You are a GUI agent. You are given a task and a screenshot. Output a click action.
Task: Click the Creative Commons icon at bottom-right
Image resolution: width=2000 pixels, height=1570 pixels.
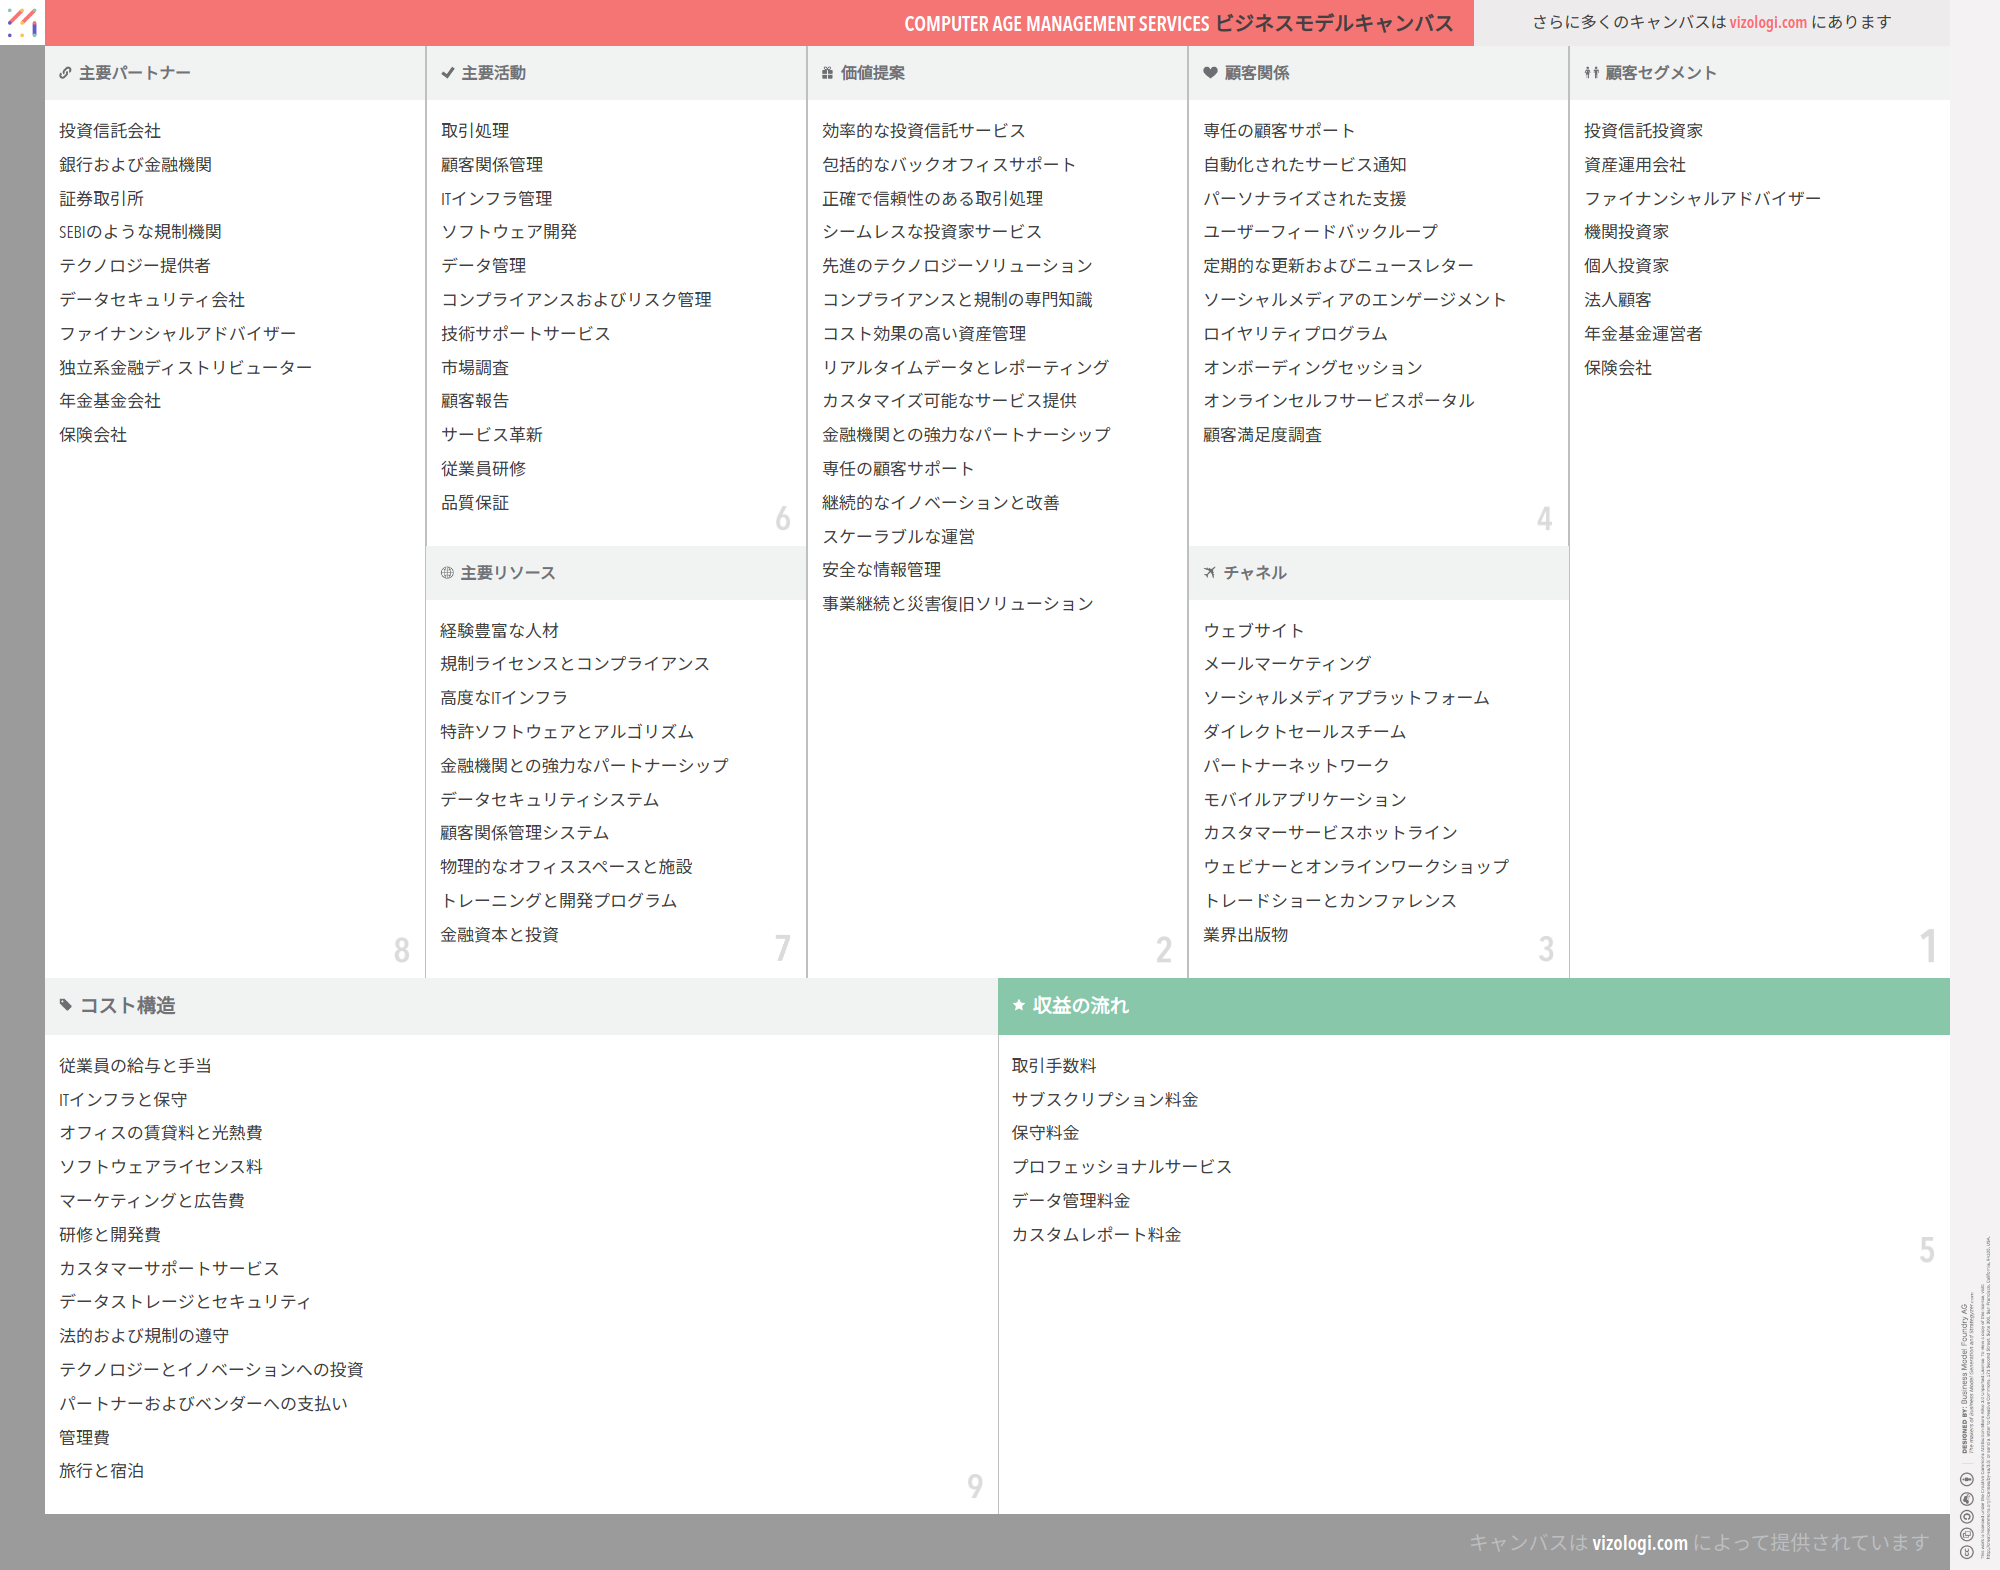coord(1966,1552)
